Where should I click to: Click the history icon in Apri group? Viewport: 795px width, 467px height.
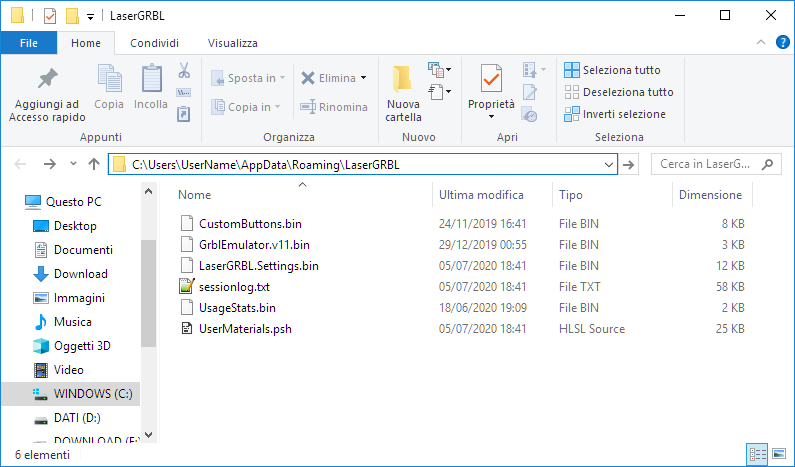point(530,115)
